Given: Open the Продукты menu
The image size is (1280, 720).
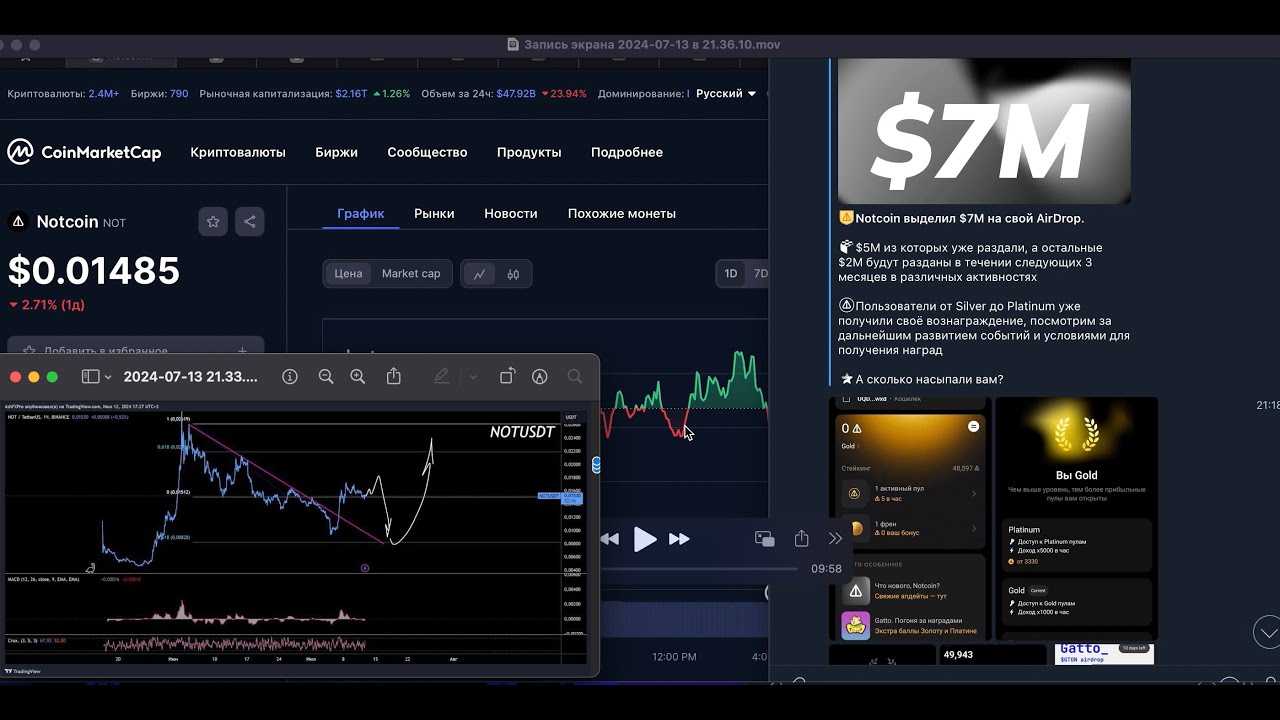Looking at the screenshot, I should click(529, 152).
